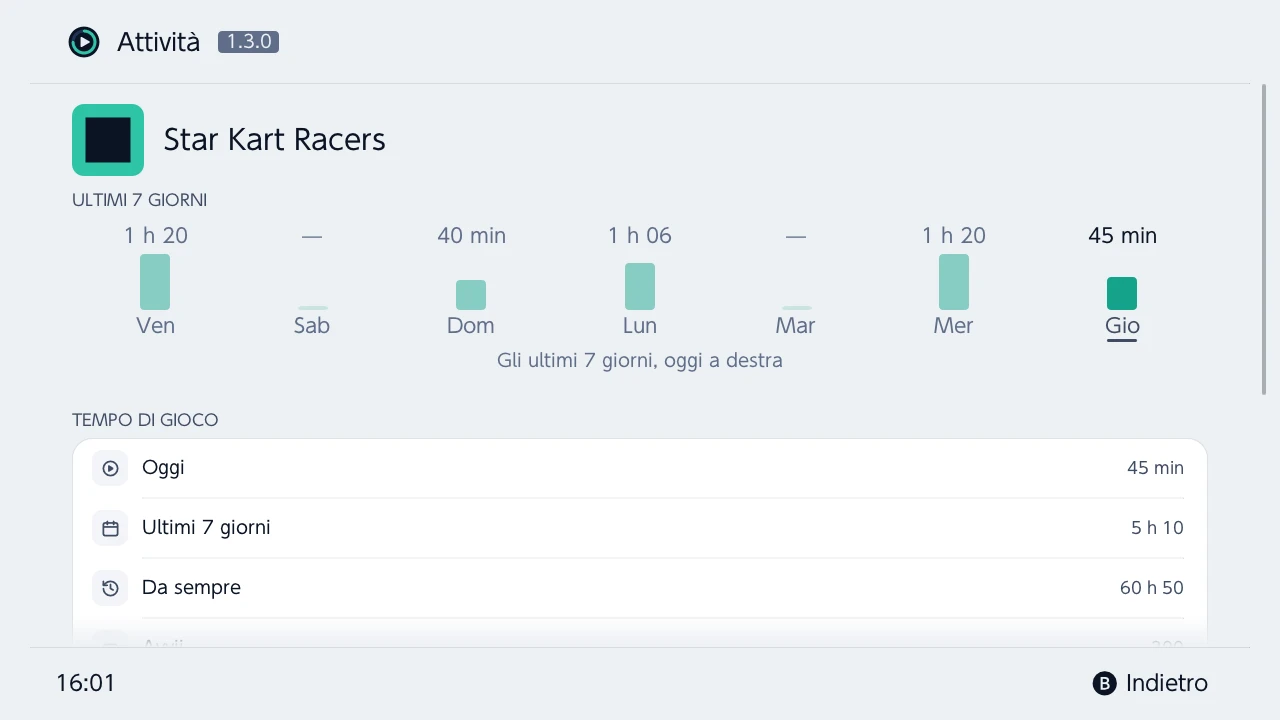Screen dimensions: 1280x720
Task: Select the Ven day label
Action: click(155, 326)
